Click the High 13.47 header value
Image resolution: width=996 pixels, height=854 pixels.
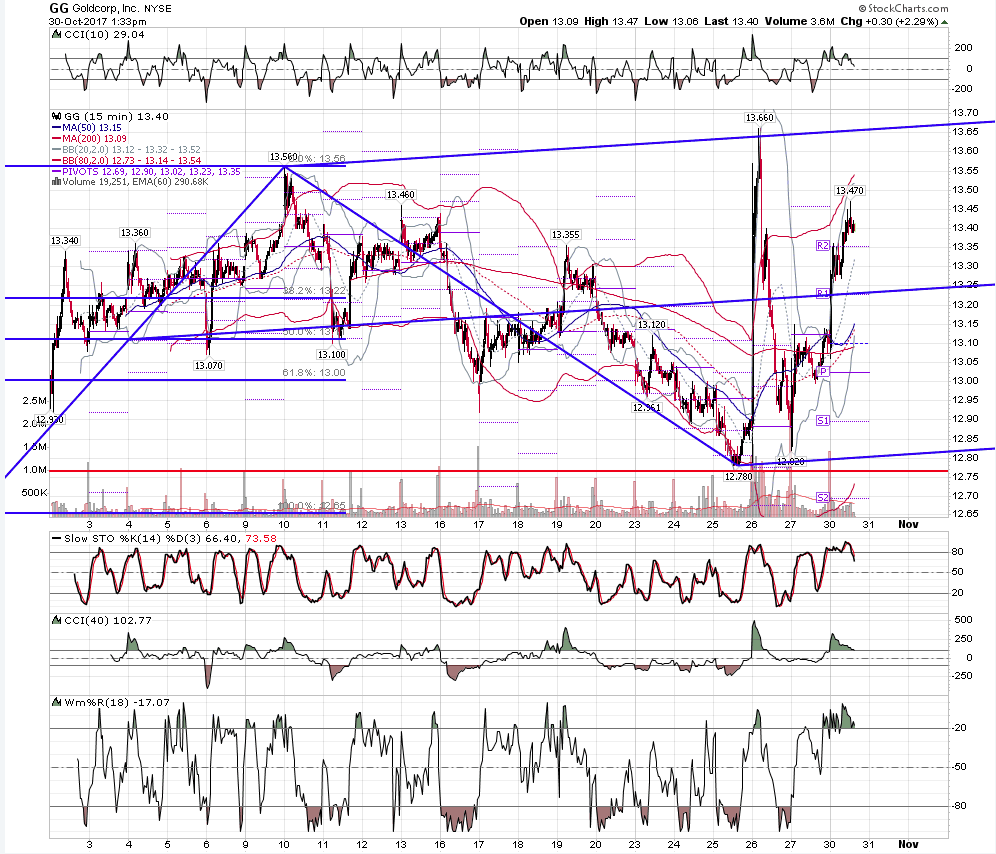coord(610,22)
